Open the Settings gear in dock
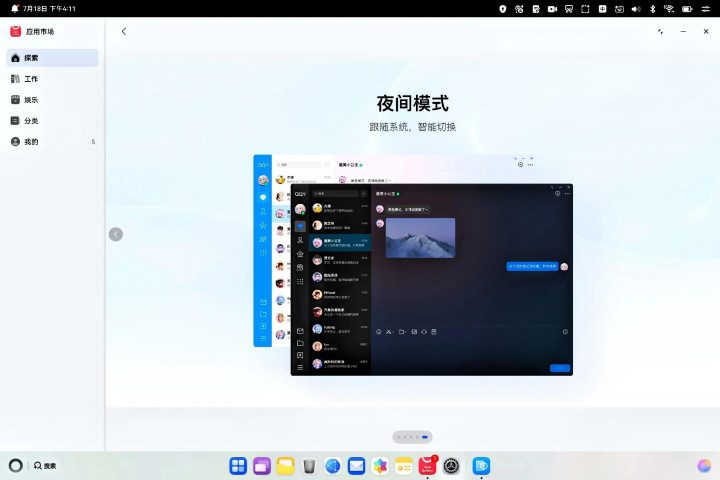Viewport: 720px width, 480px height. click(451, 466)
